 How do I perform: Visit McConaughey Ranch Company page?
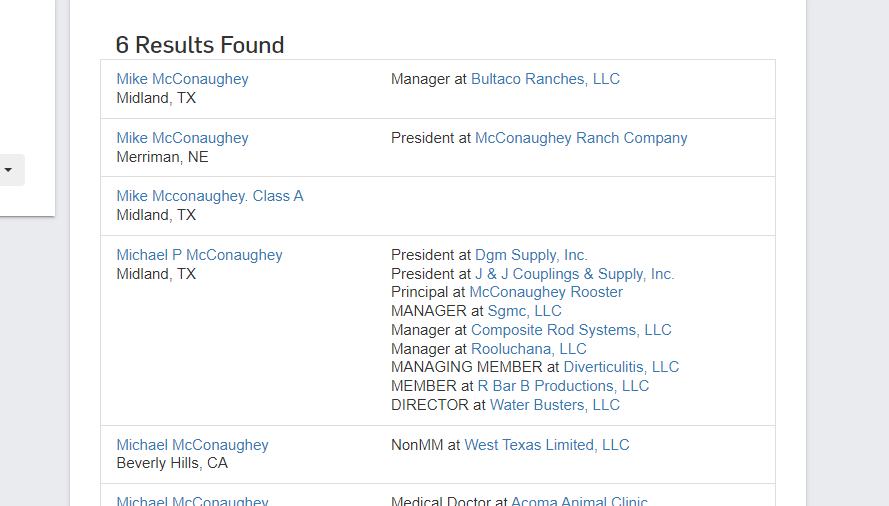581,138
